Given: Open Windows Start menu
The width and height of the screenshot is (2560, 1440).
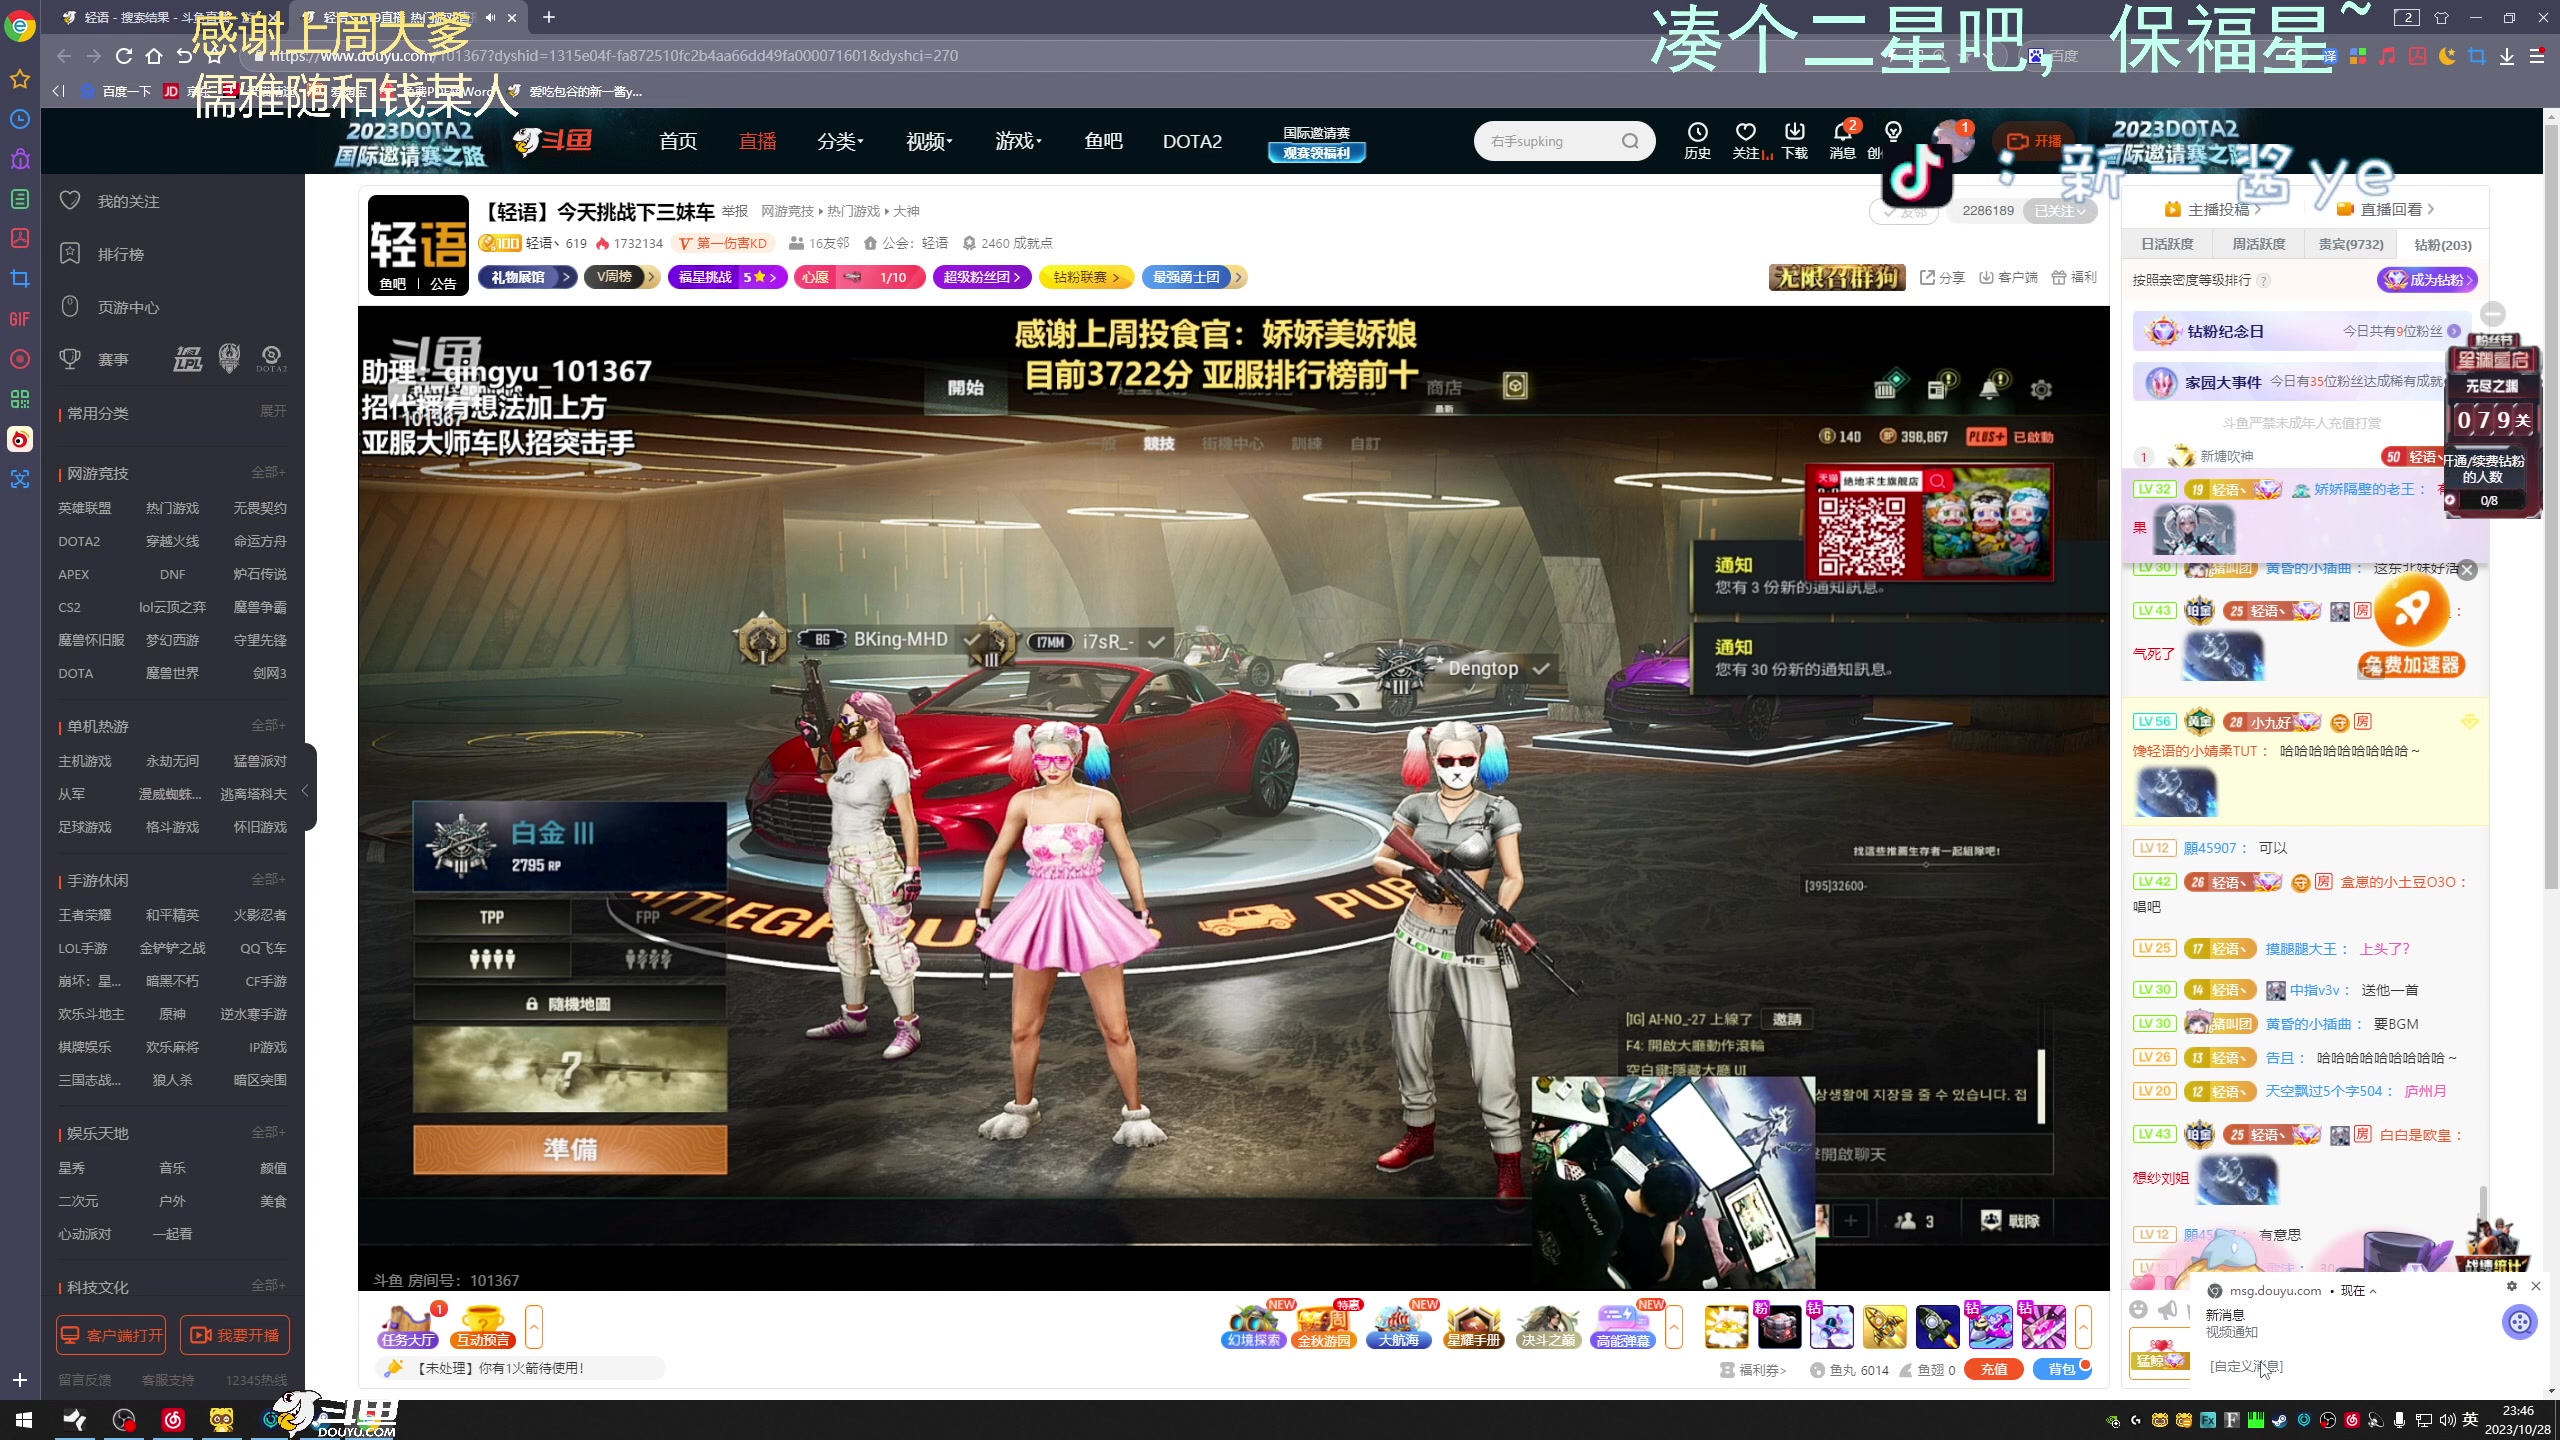Looking at the screenshot, I should [x=23, y=1419].
